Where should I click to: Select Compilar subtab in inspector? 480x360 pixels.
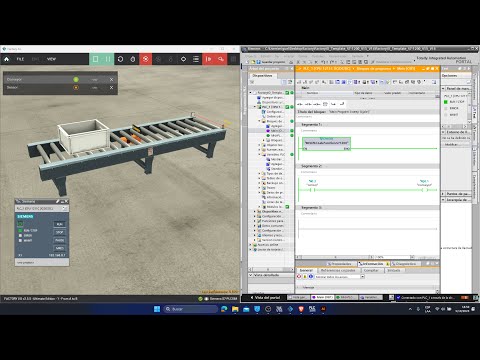pos(371,270)
